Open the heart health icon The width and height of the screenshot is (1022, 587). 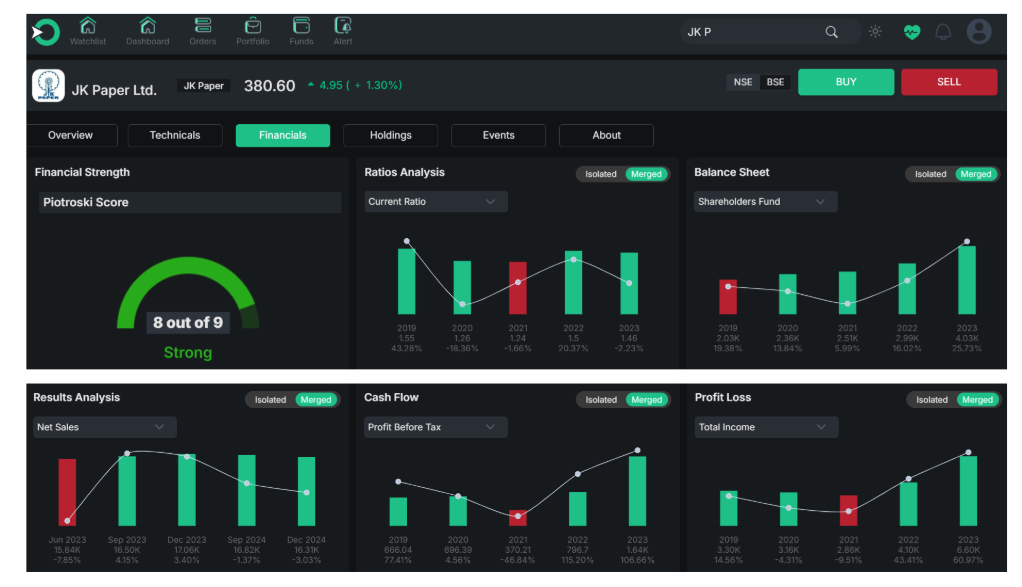tap(912, 32)
